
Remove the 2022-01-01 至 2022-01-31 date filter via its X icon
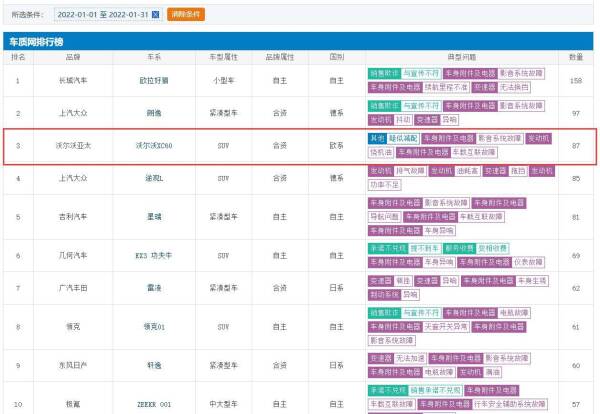[155, 15]
